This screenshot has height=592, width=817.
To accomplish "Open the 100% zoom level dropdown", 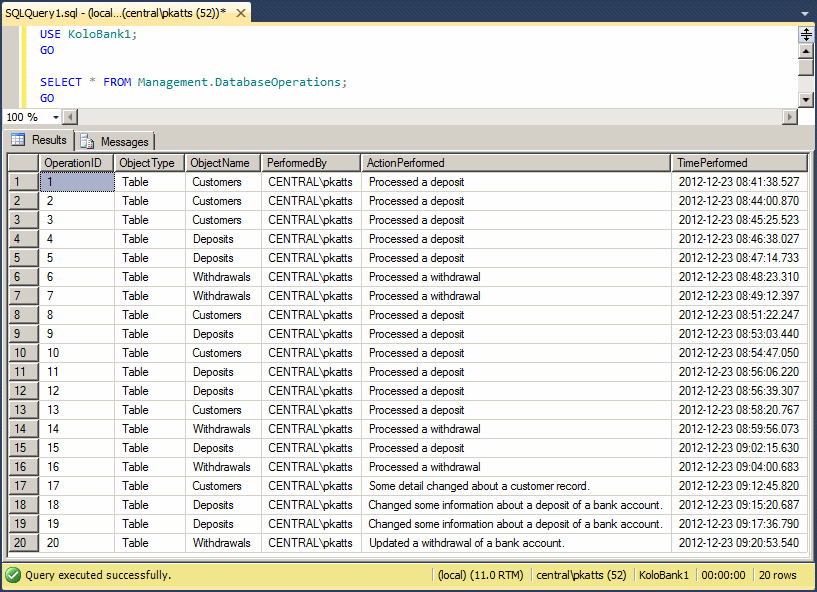I will click(x=56, y=116).
